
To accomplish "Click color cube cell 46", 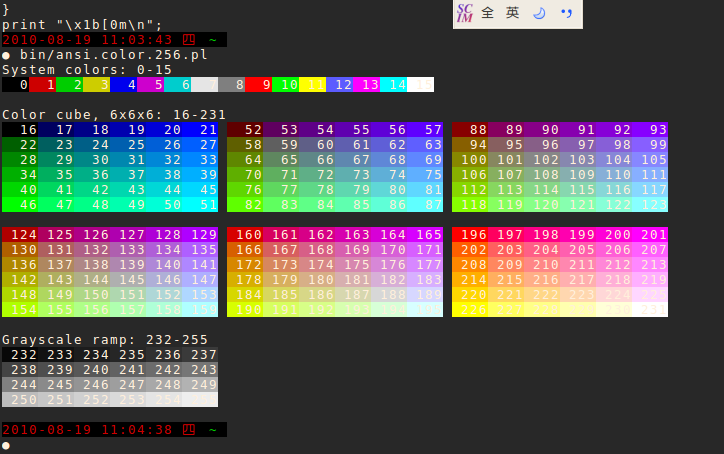I will [20, 205].
